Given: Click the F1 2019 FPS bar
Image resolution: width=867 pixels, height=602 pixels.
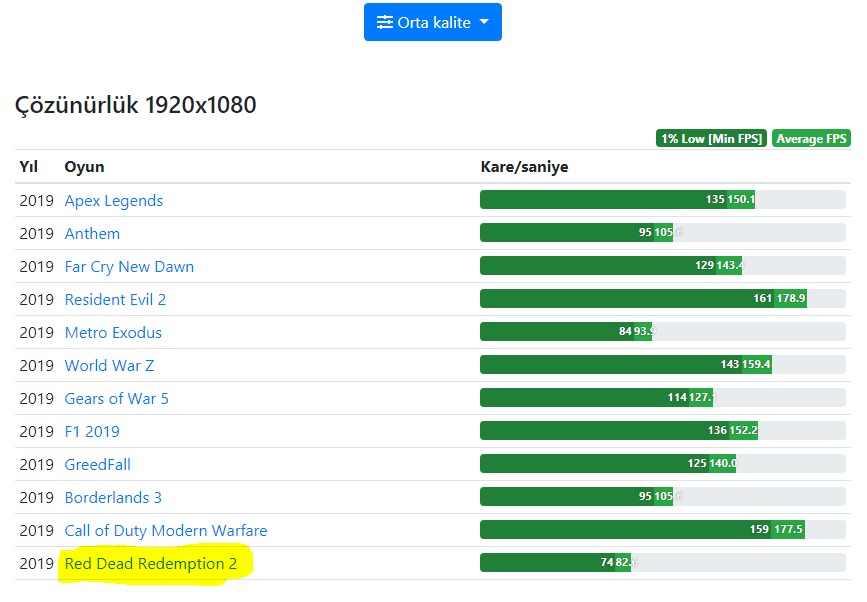Looking at the screenshot, I should tap(662, 431).
